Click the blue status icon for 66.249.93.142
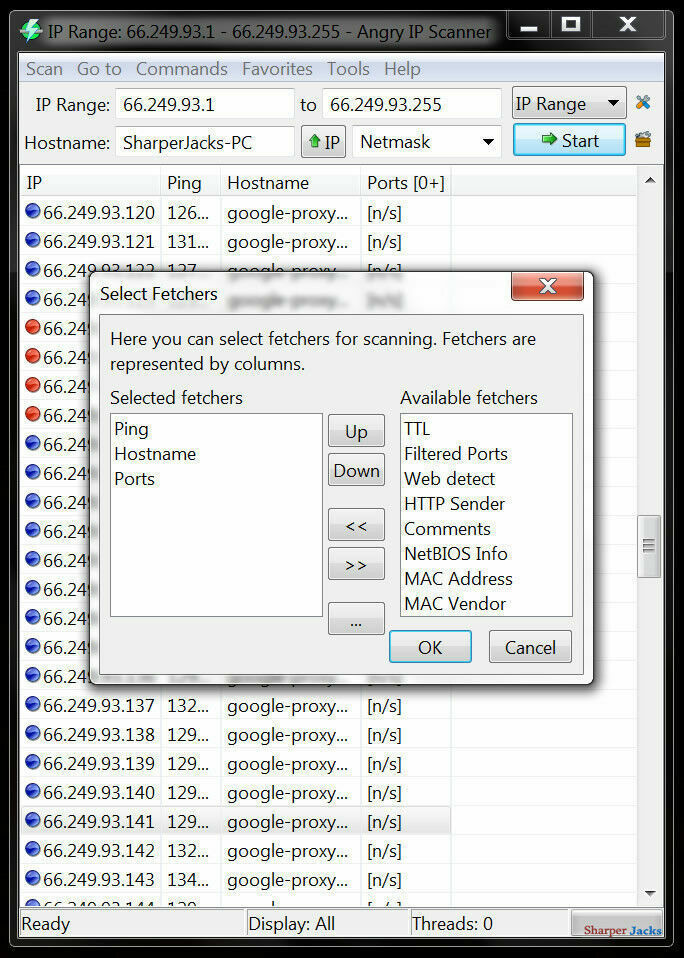 (32, 849)
